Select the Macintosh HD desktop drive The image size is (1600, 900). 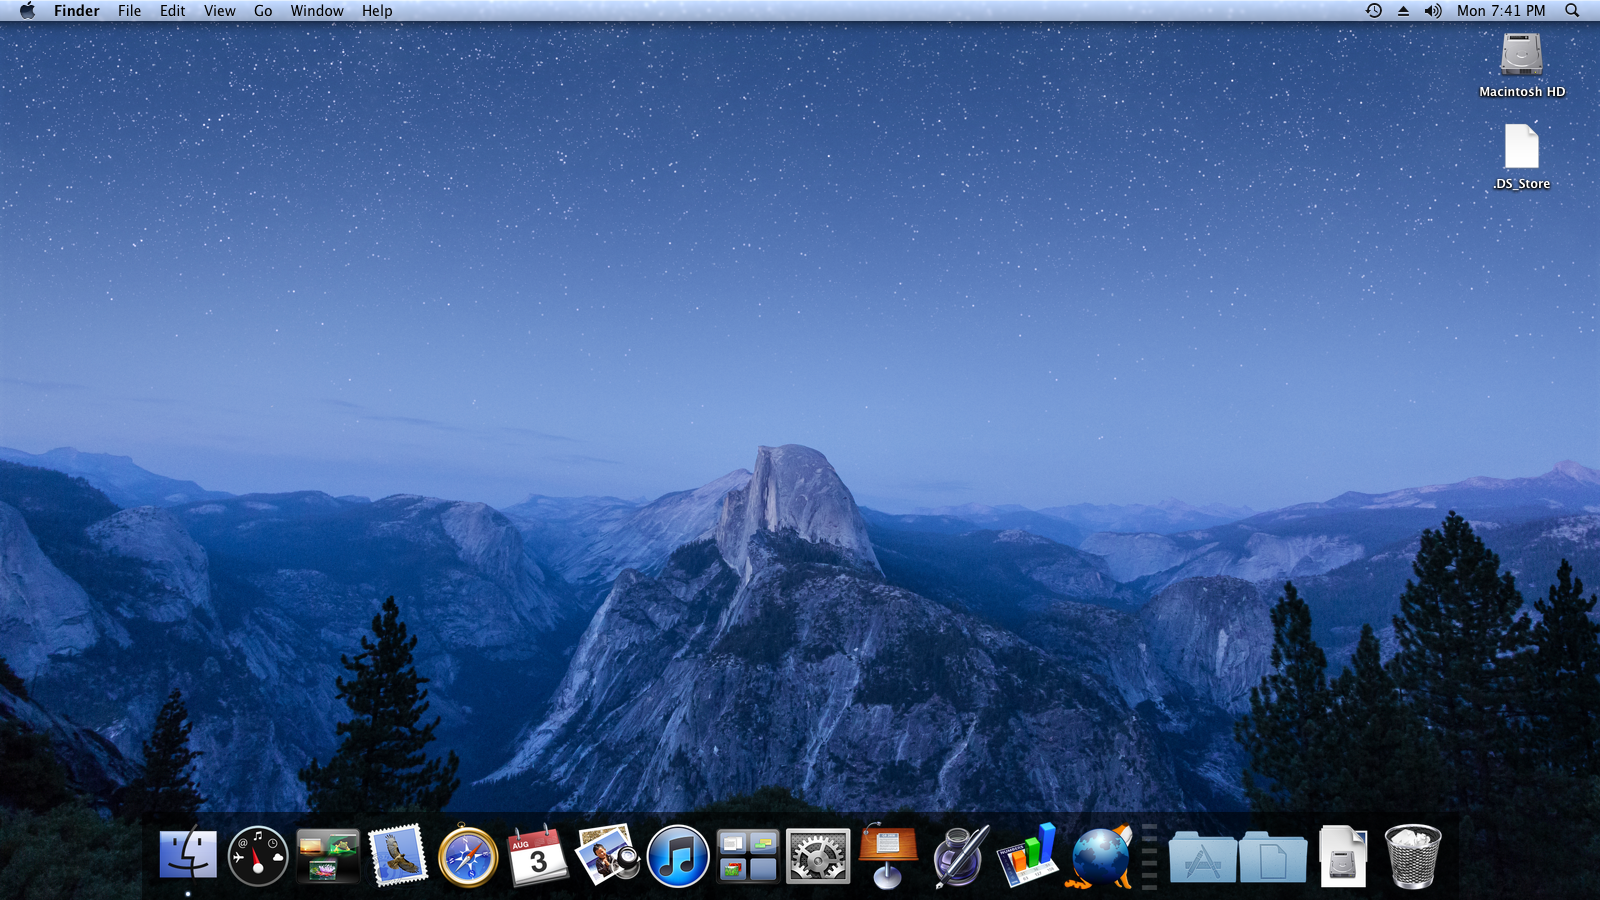1521,56
